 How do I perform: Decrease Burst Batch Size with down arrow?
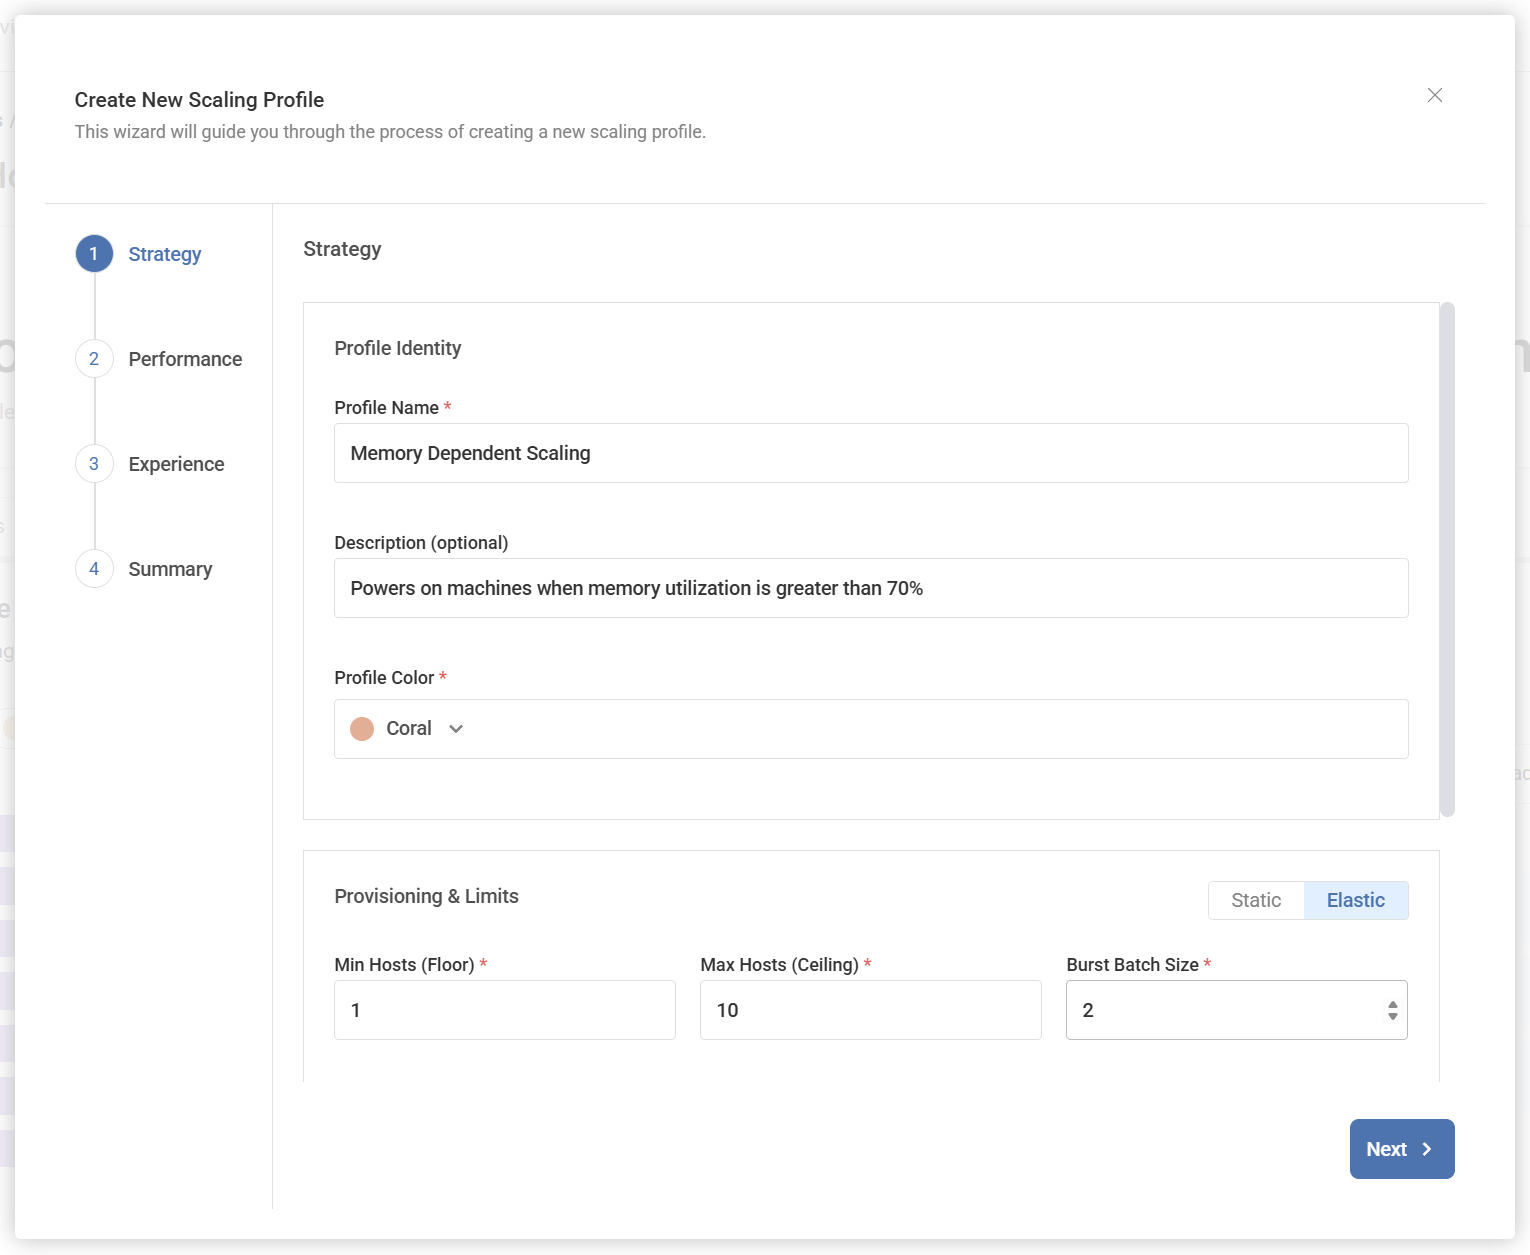click(x=1392, y=1017)
